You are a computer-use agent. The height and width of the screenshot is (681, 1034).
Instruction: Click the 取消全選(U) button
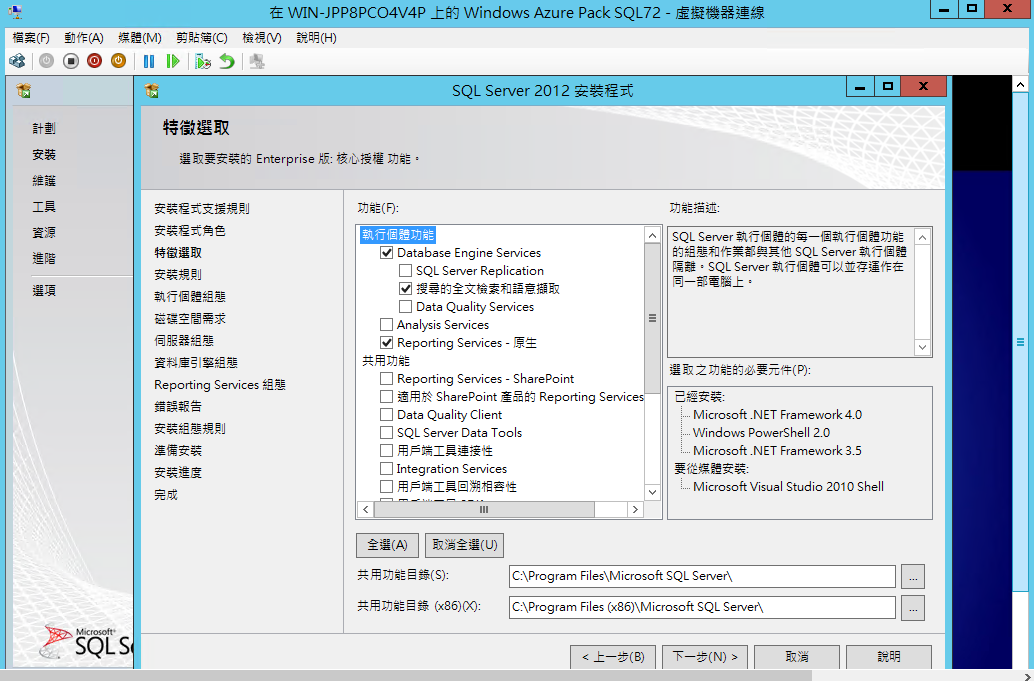[x=464, y=545]
